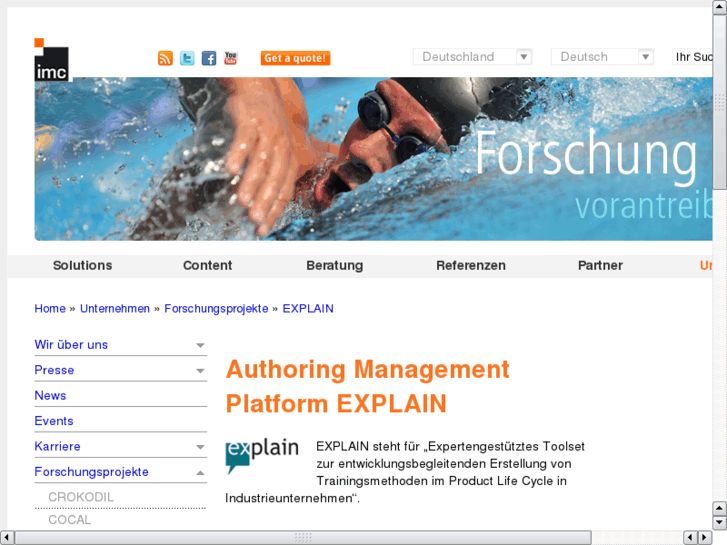Open the Solutions menu

point(83,265)
